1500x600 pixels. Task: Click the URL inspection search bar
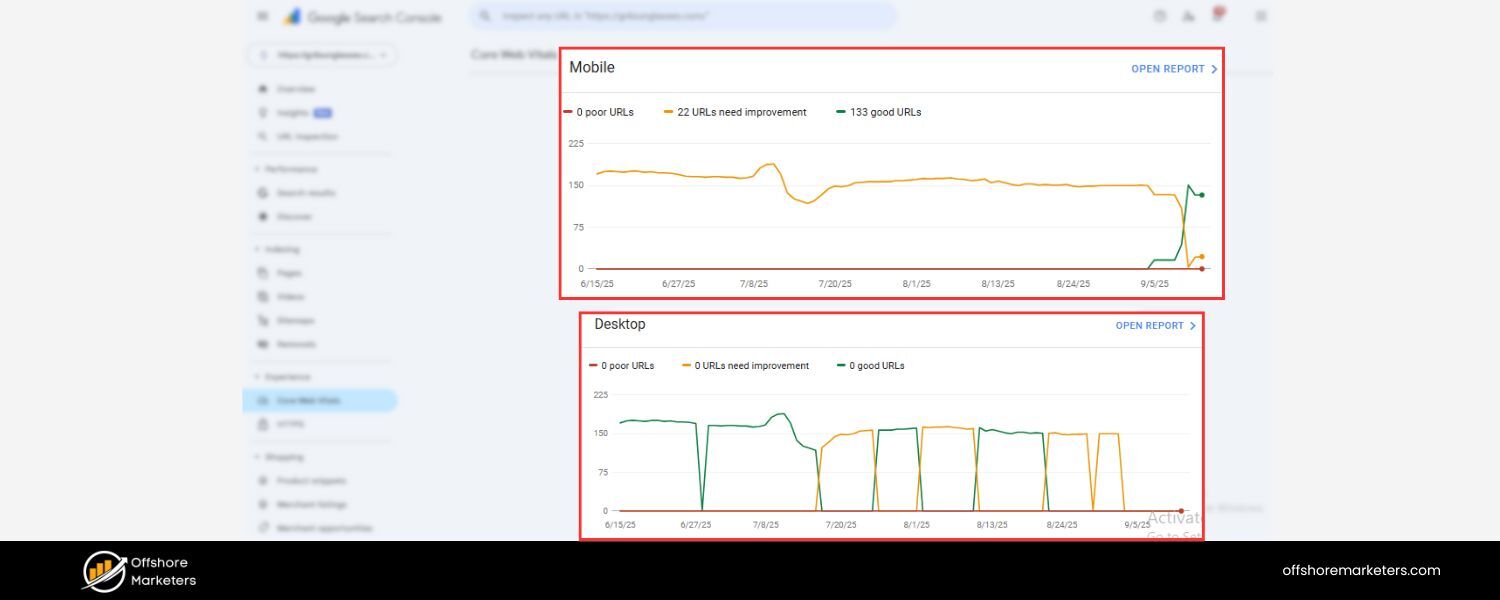(683, 15)
